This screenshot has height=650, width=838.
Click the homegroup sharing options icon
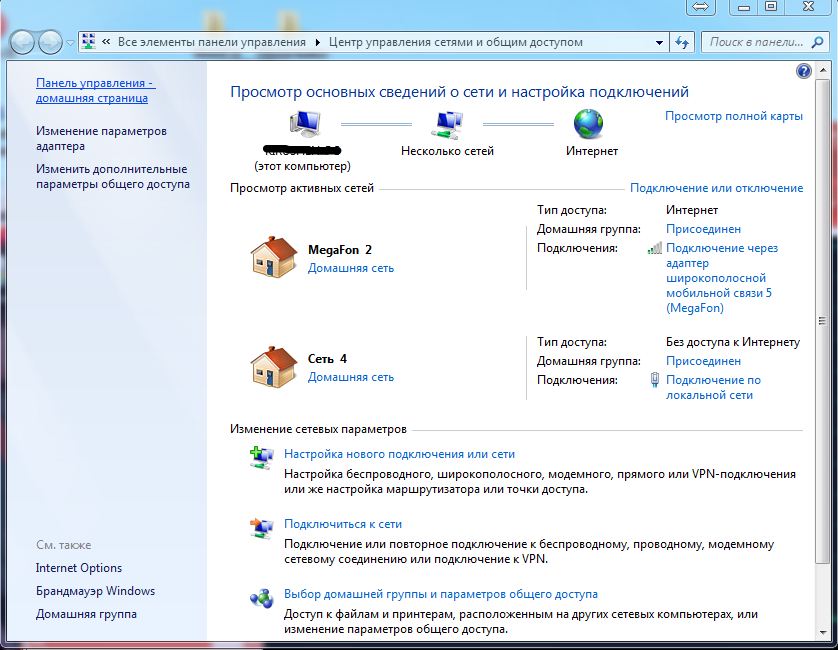coord(260,597)
